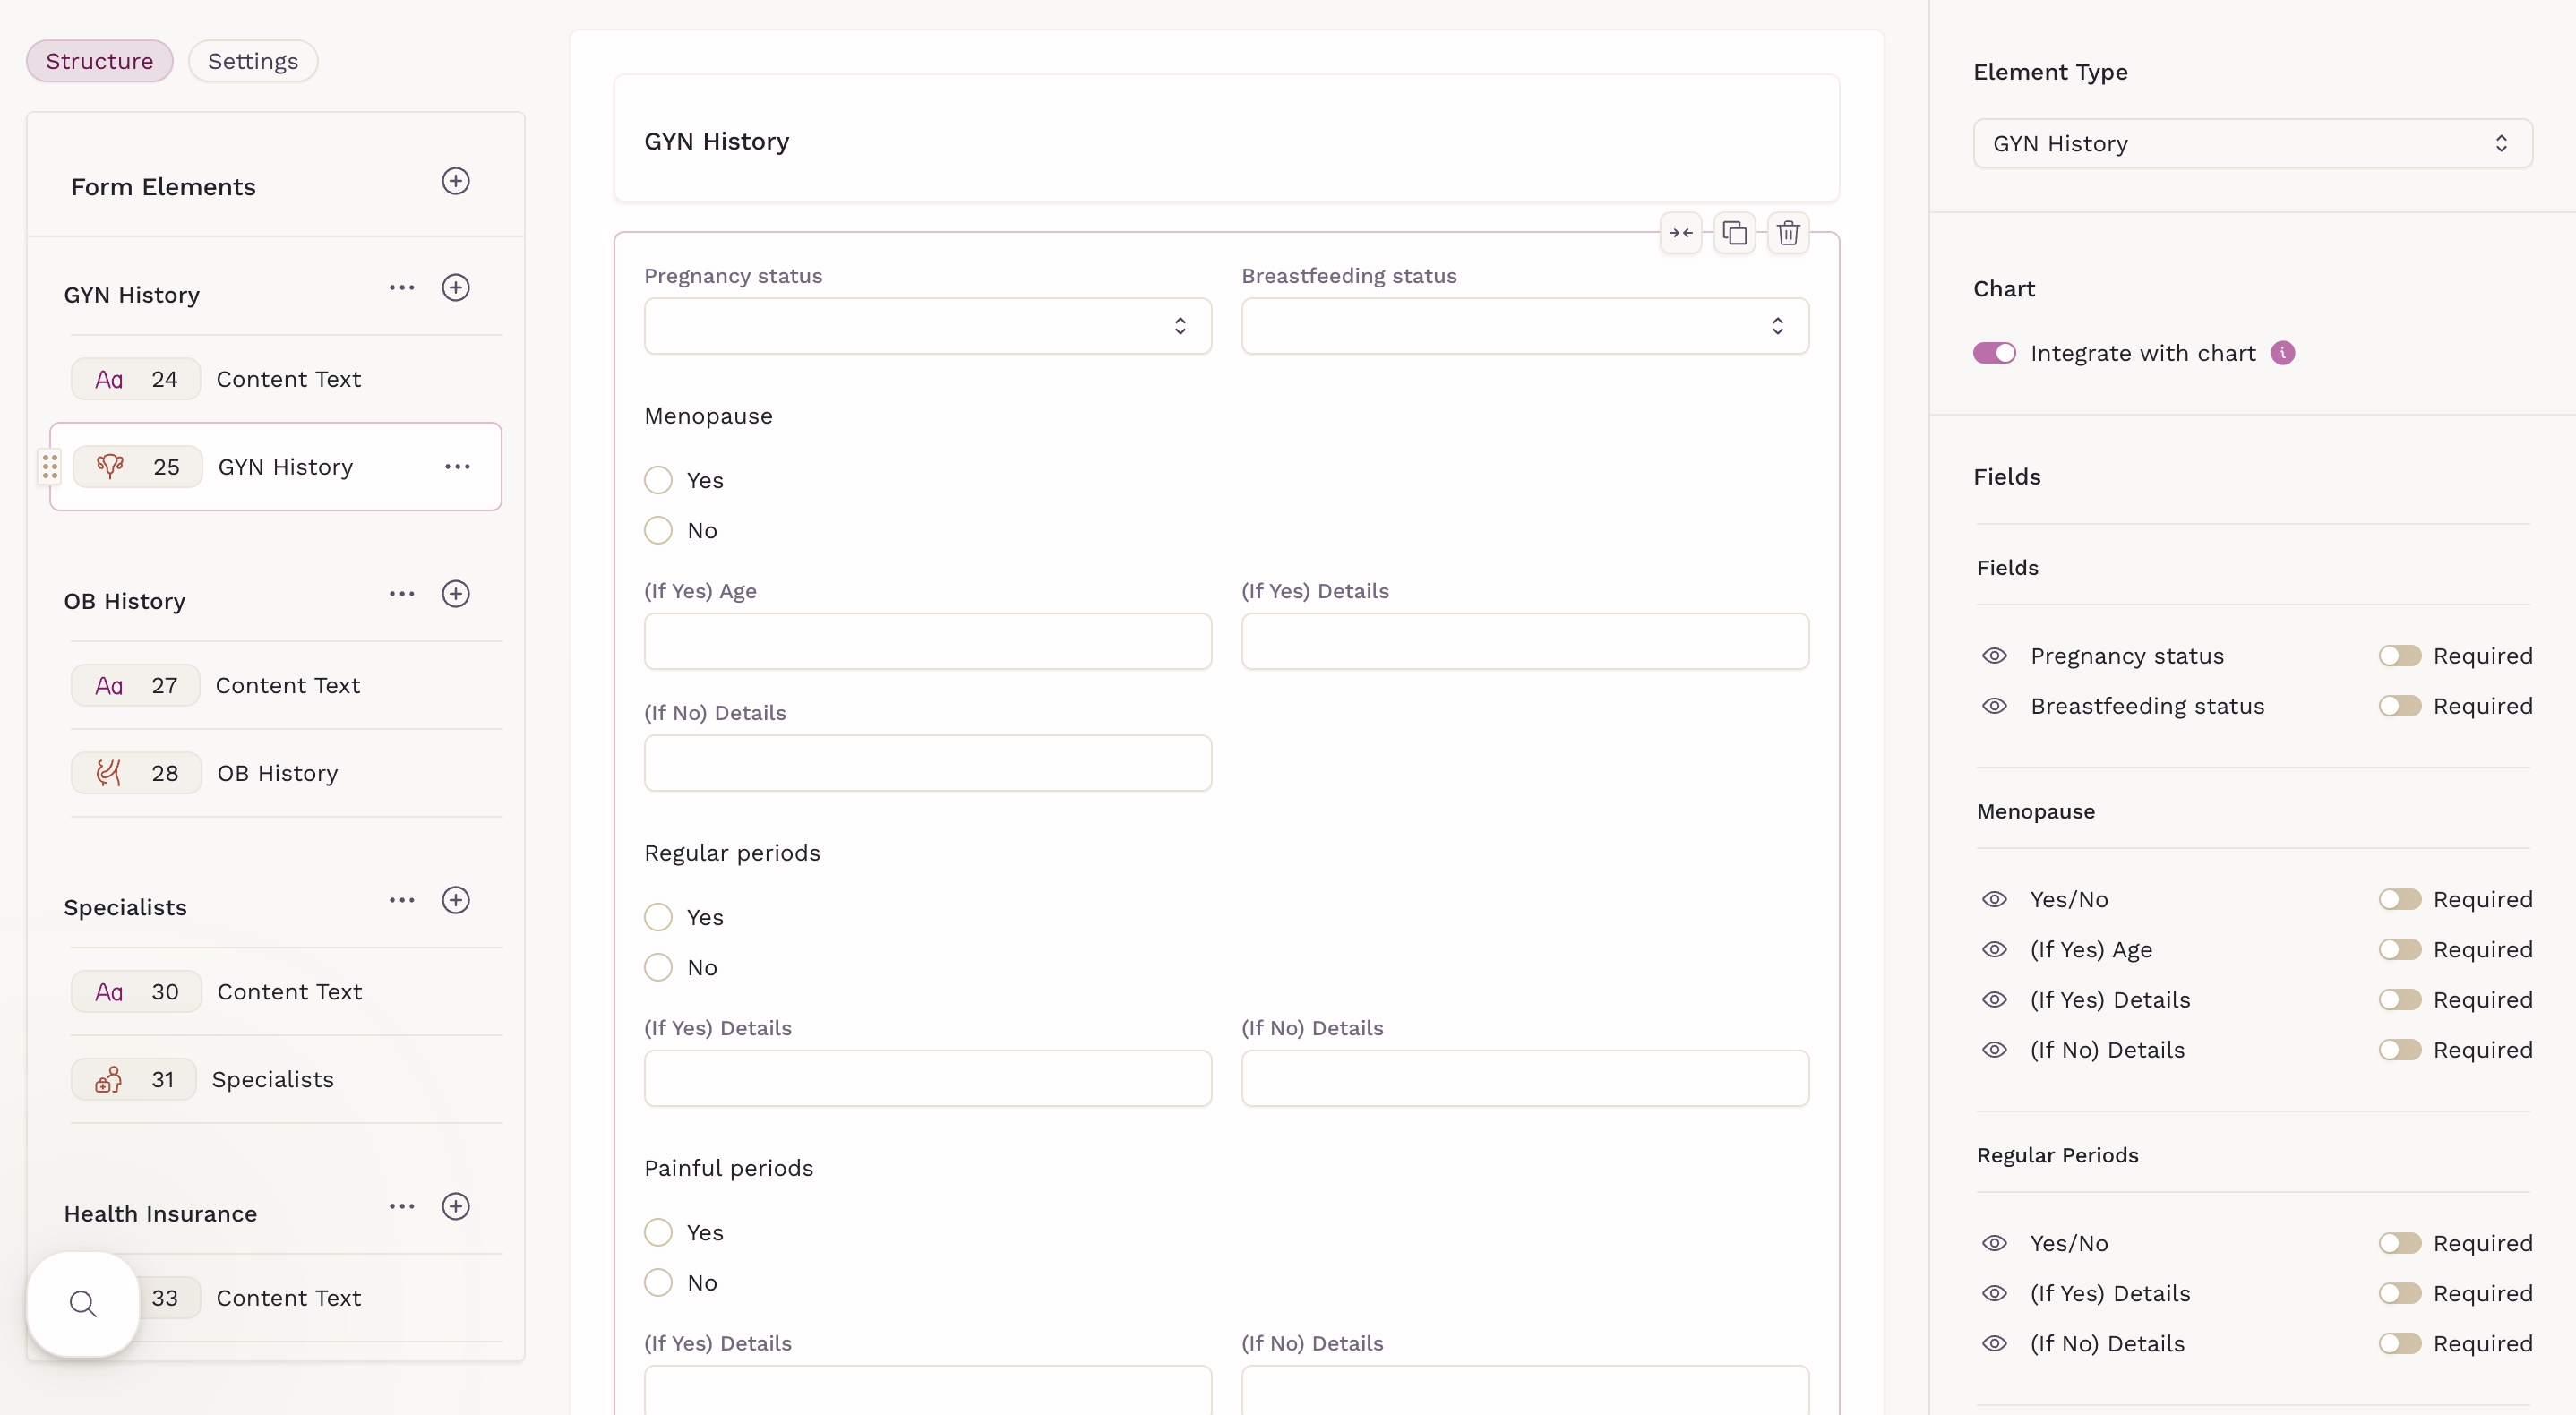The height and width of the screenshot is (1415, 2576).
Task: Open the three-dots menu for element 25 GYN History
Action: (457, 467)
